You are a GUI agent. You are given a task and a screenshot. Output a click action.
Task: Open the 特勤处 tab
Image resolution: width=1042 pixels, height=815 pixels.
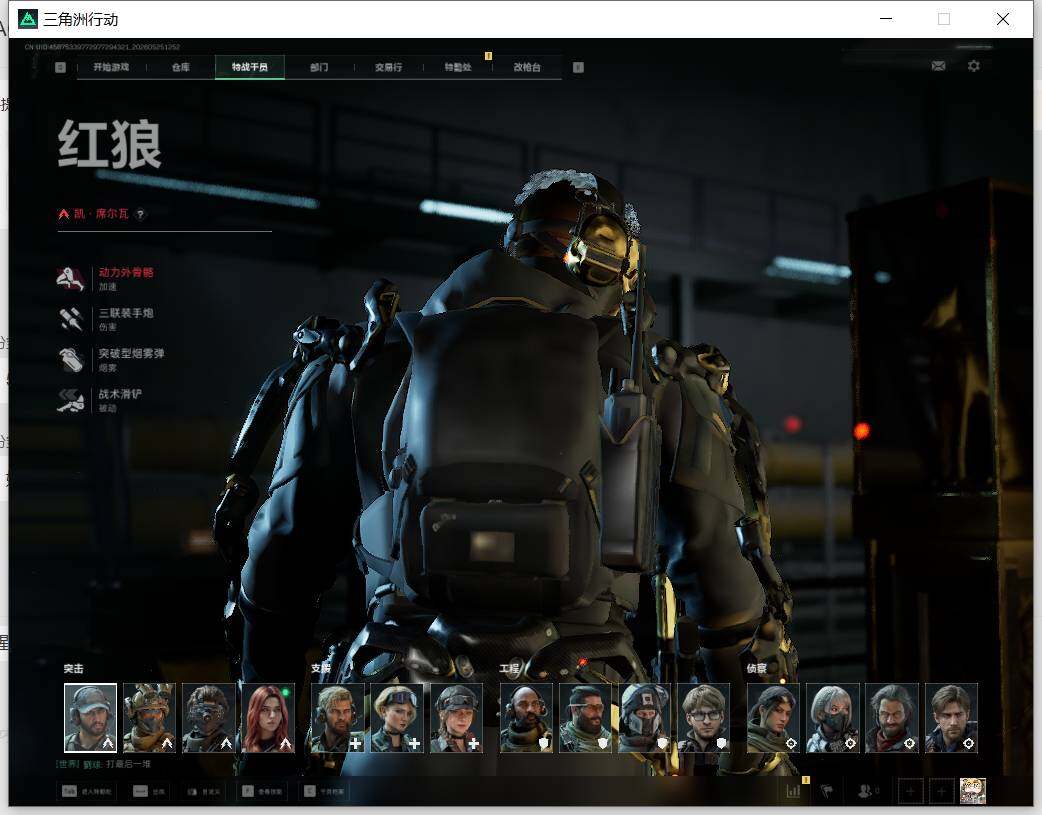(458, 67)
